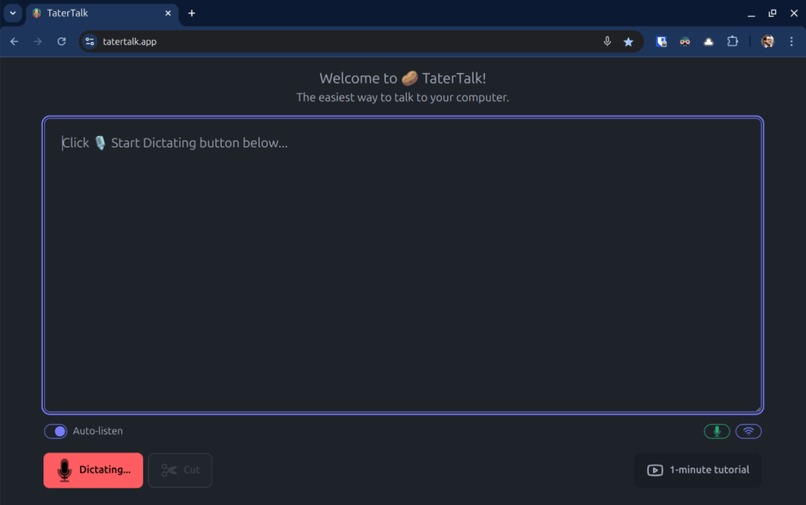Focus the dictation text area
806x505 pixels.
(402, 265)
